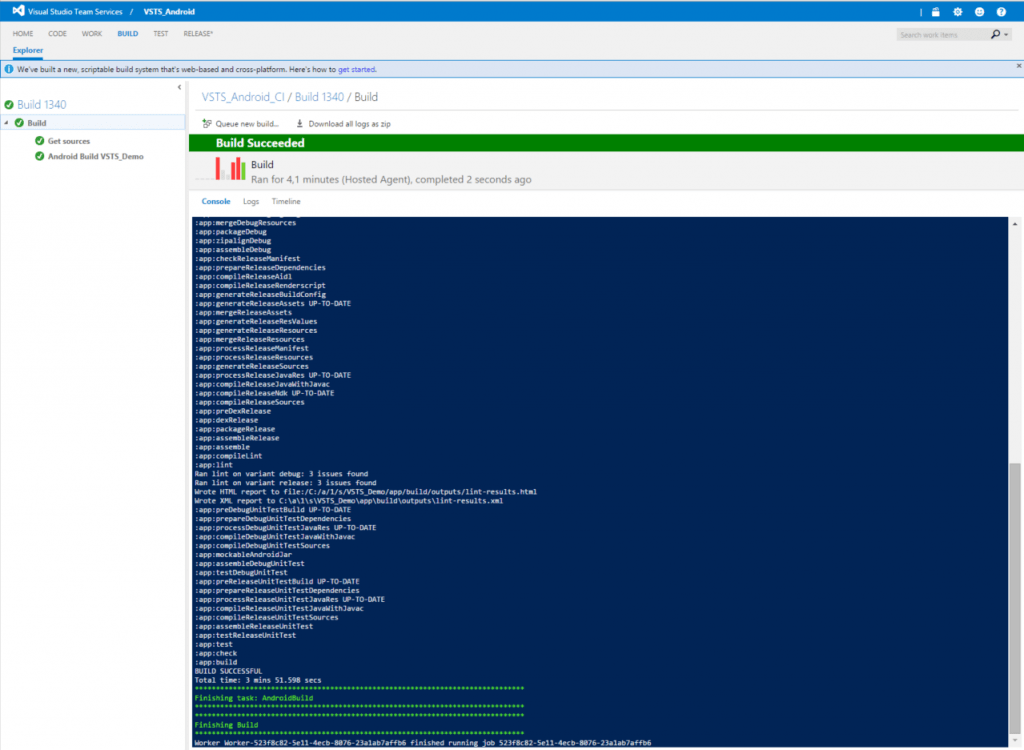The width and height of the screenshot is (1024, 750).
Task: Click the Visual Studio Team Services logo
Action: pos(20,11)
